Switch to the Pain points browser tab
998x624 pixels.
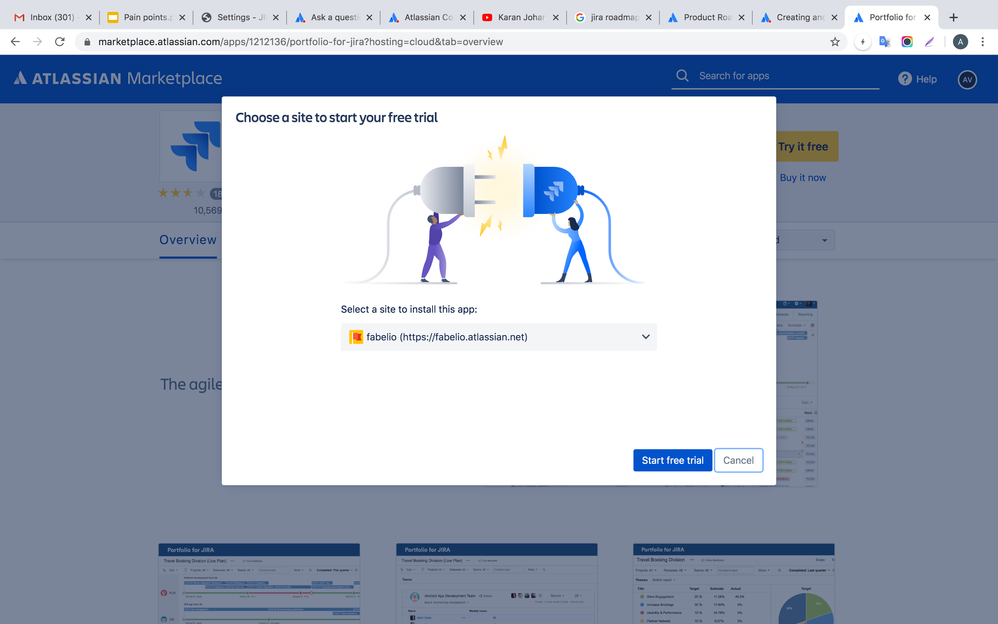coord(146,17)
